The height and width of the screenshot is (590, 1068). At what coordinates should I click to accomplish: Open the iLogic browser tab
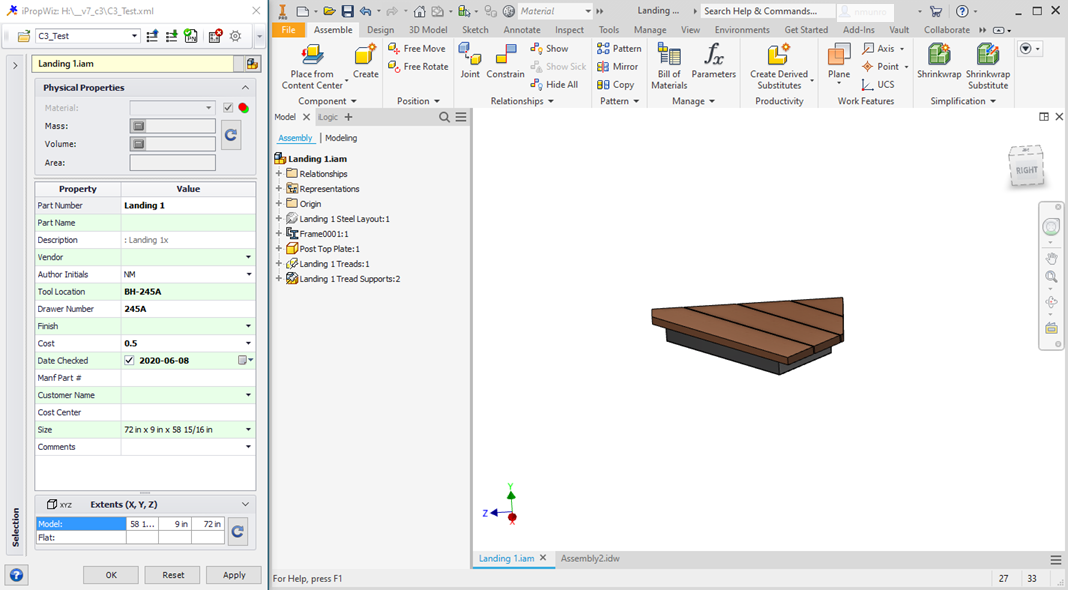click(328, 117)
